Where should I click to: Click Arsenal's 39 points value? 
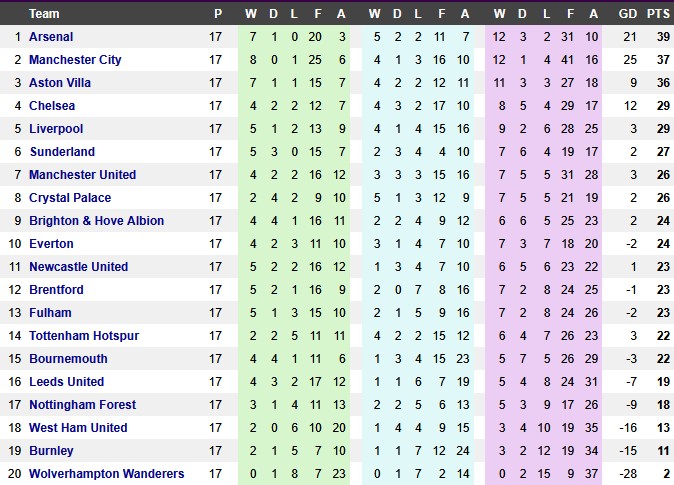pyautogui.click(x=659, y=37)
